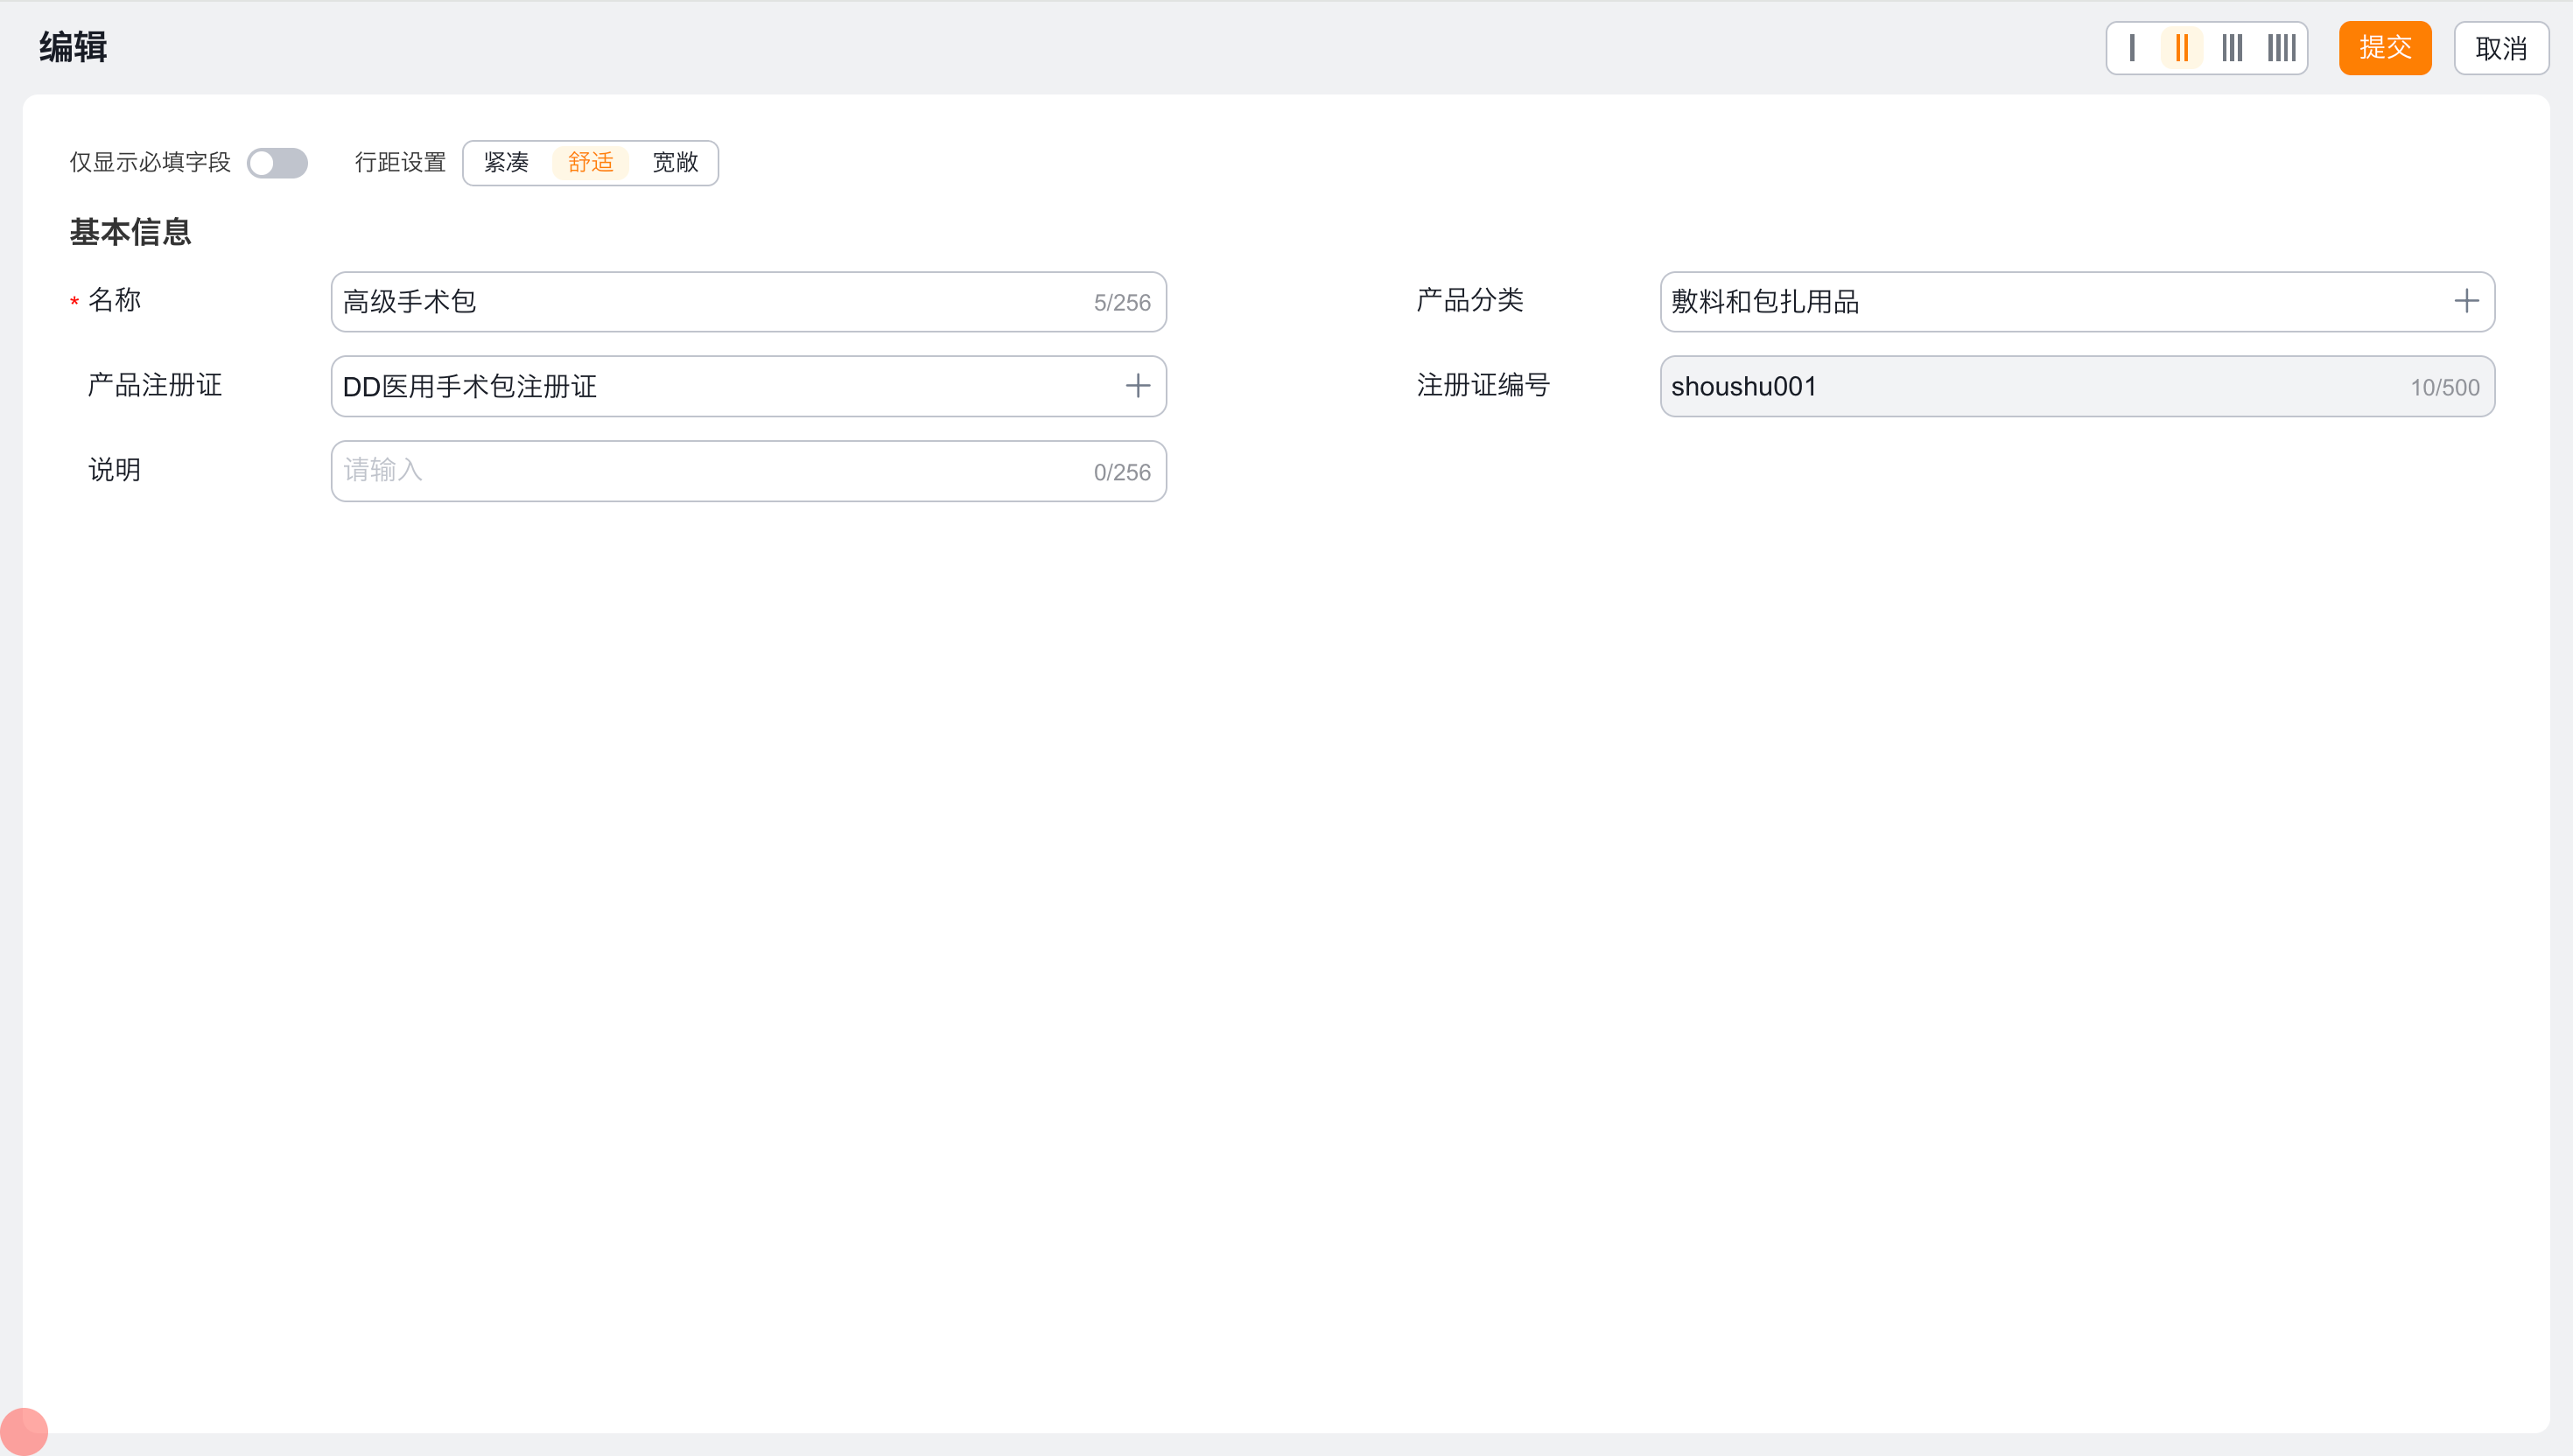Screen dimensions: 2573x1456
Task: Click the red floating circle at bottom-left
Action: click(24, 1430)
